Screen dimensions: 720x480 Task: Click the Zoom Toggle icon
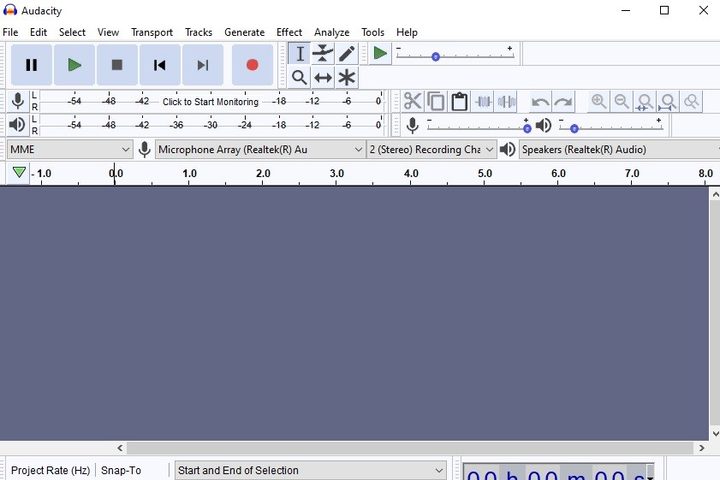pos(691,101)
